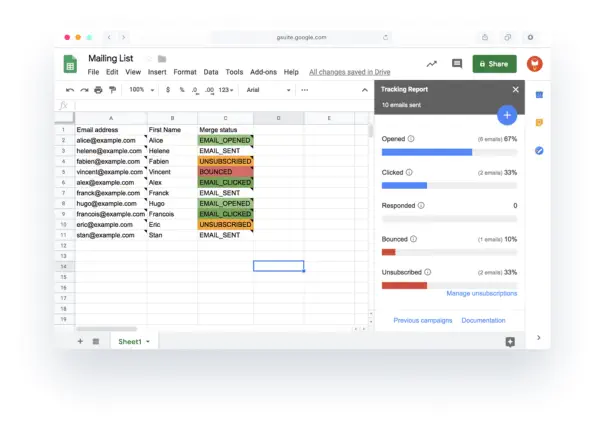The width and height of the screenshot is (605, 431).
Task: Open the Manage unsubscriptions link
Action: [481, 293]
